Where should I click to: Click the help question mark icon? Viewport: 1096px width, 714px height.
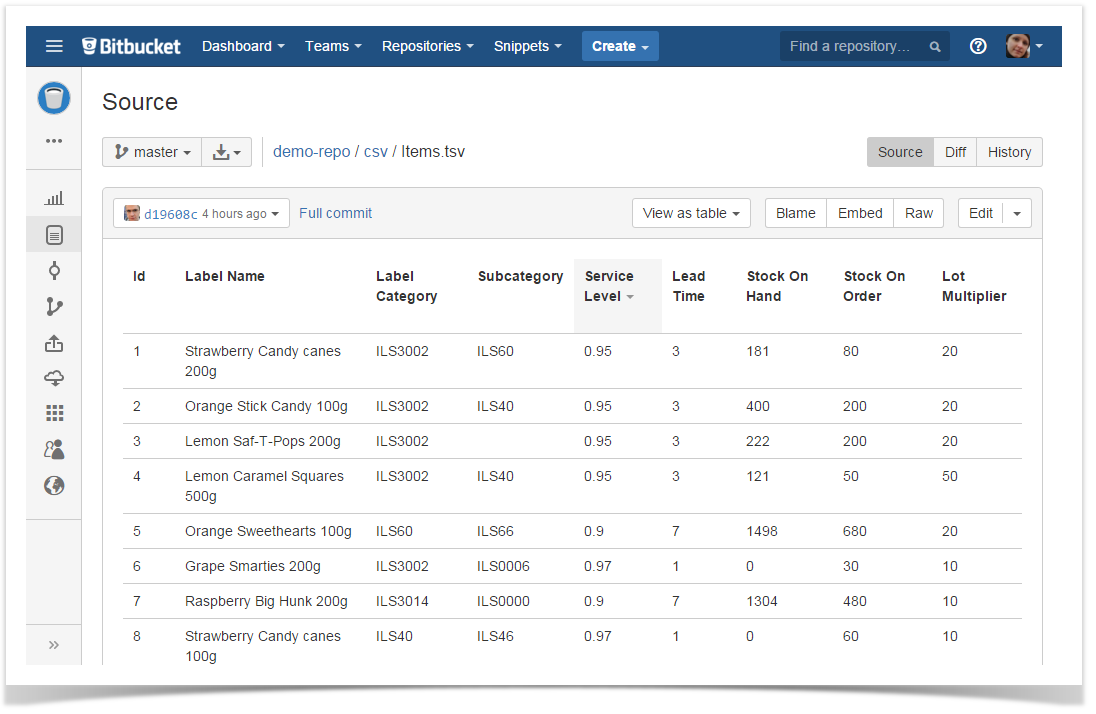click(x=978, y=46)
